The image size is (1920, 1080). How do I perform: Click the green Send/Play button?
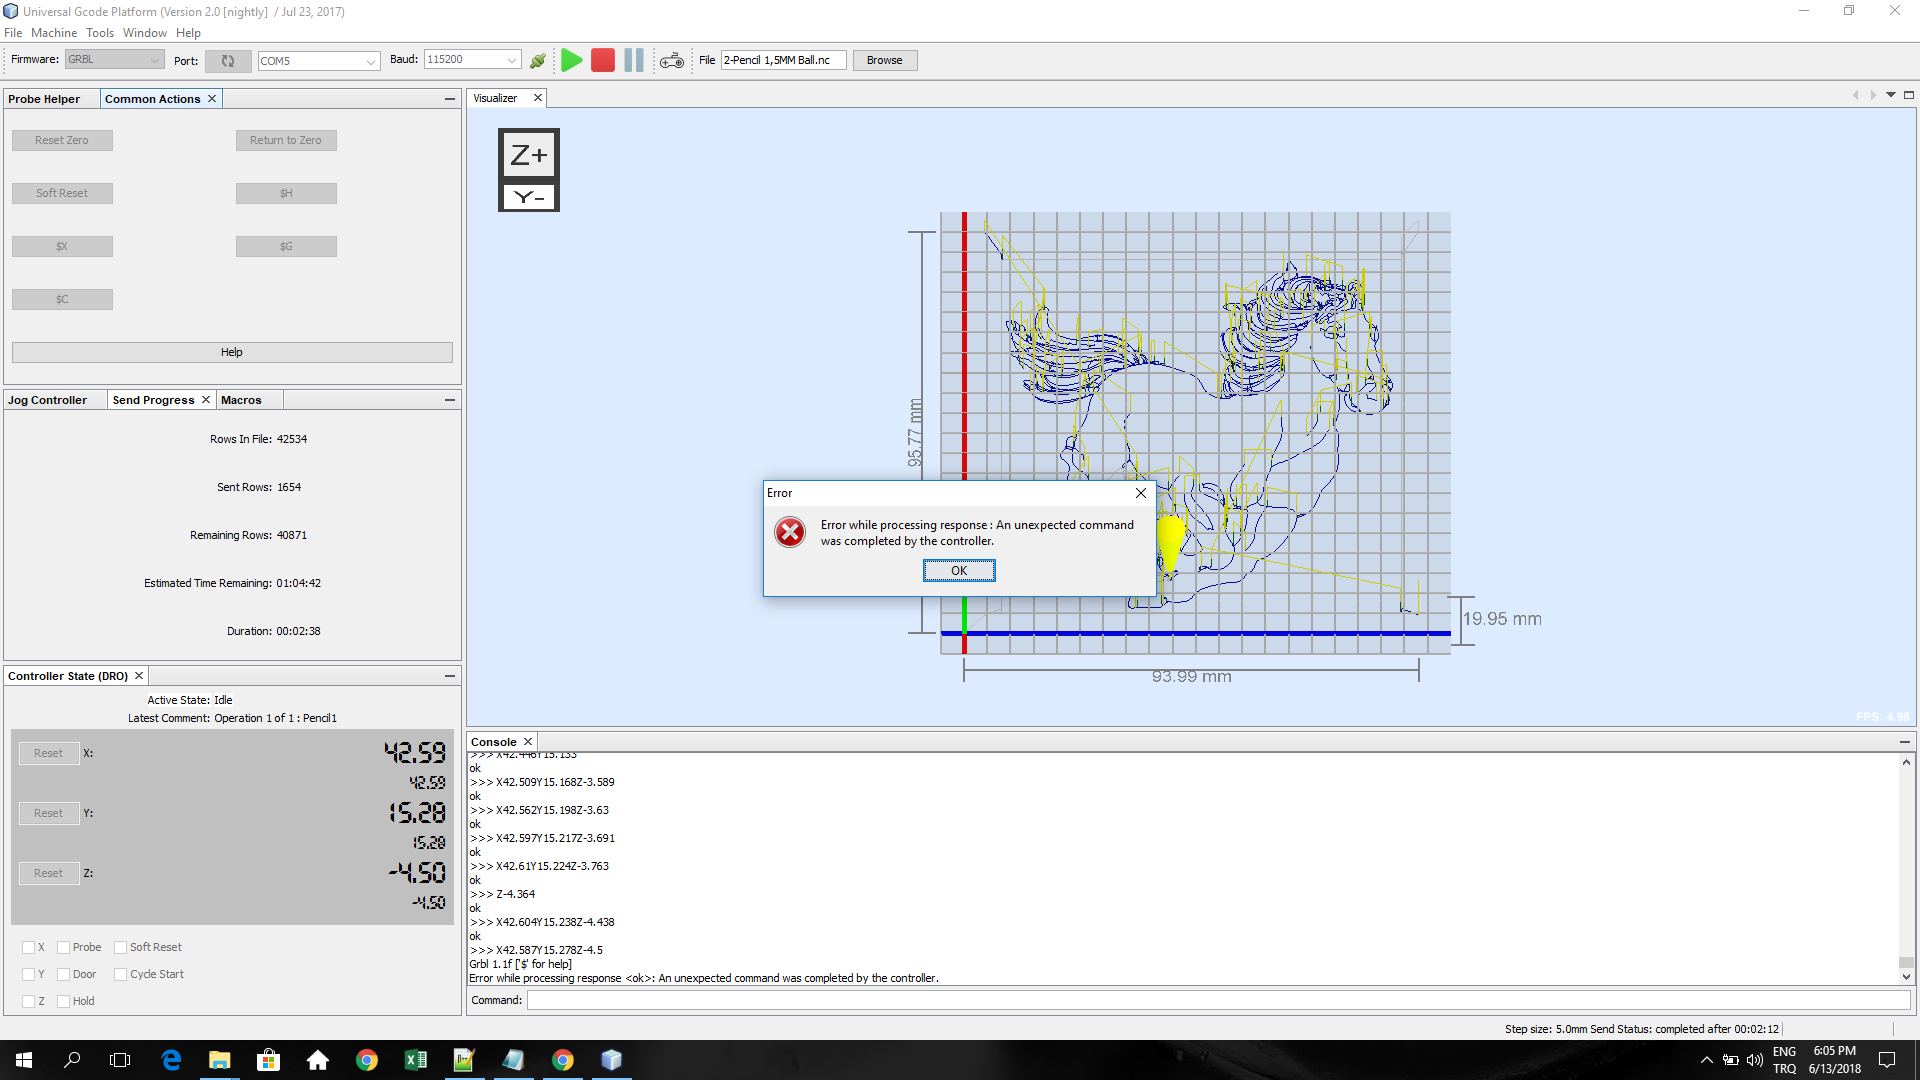coord(571,60)
